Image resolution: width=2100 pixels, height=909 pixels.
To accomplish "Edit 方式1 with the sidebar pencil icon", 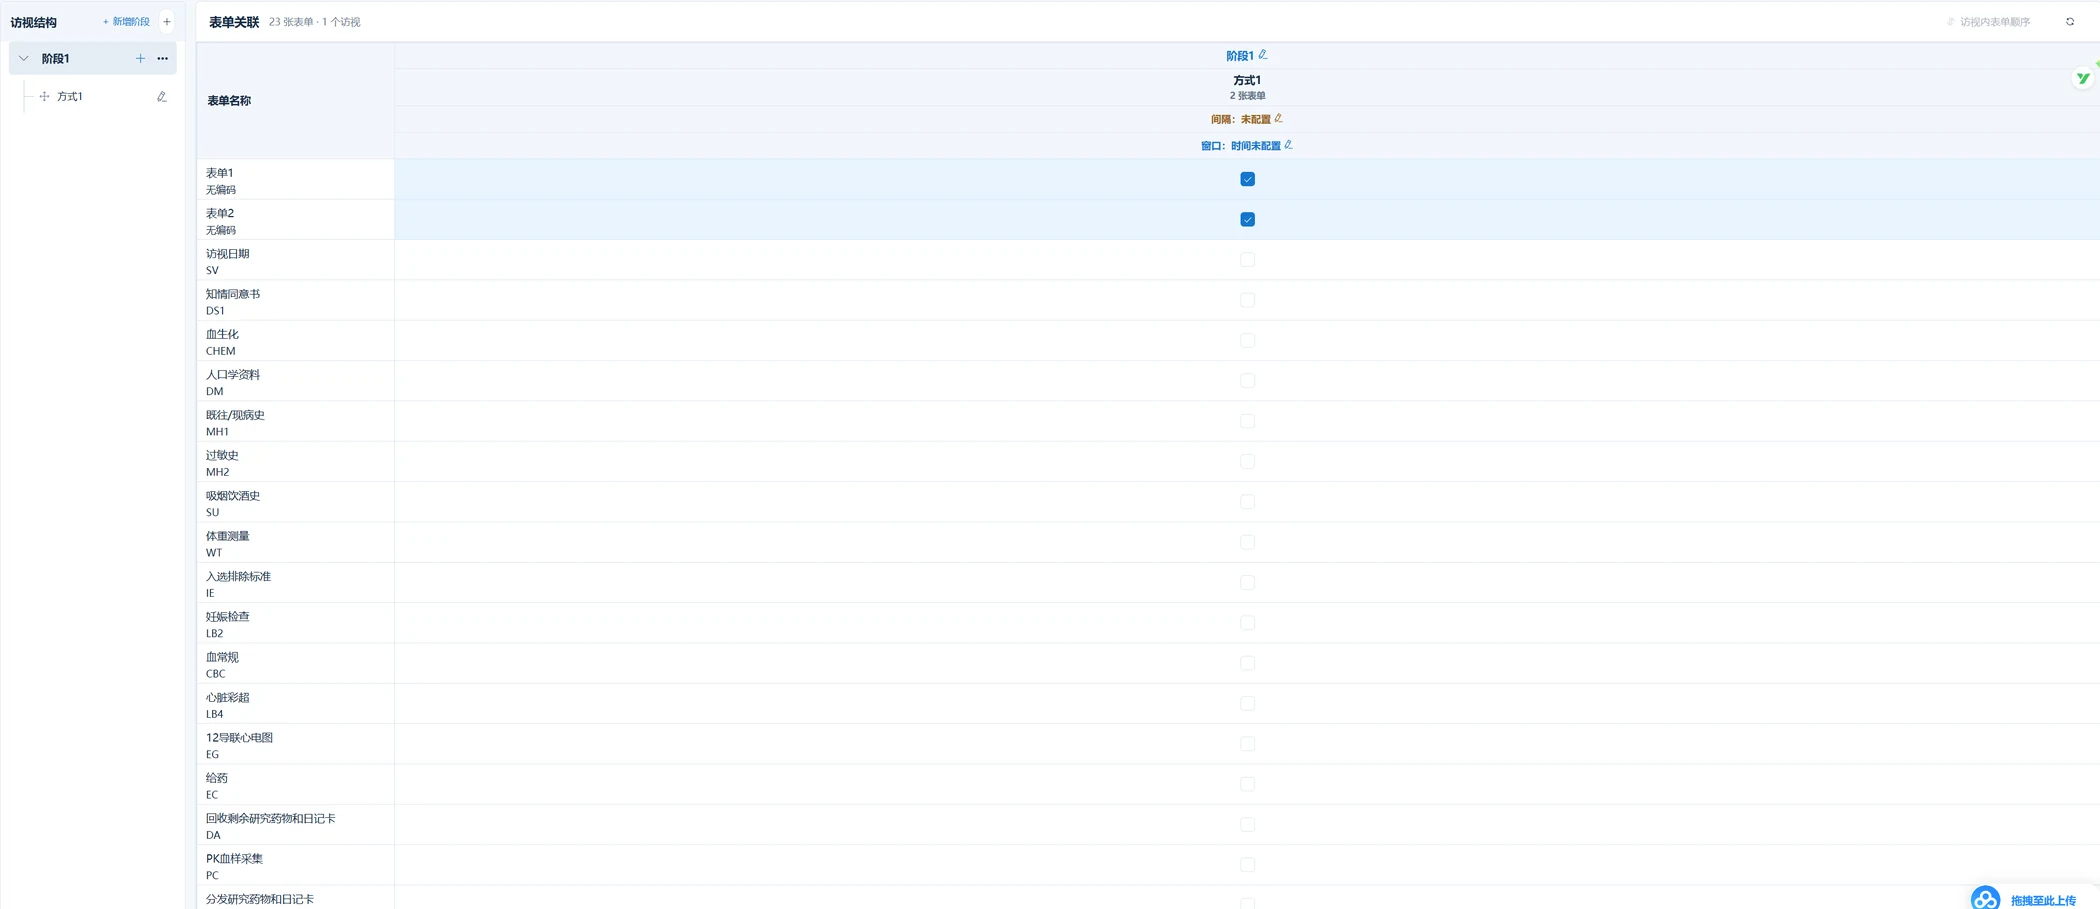I will [161, 97].
